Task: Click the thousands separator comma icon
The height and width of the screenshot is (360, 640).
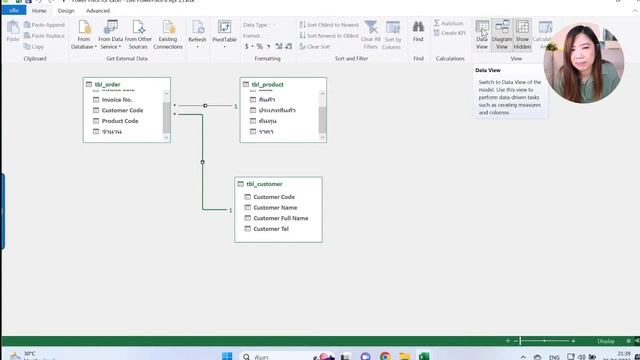Action: 269,47
